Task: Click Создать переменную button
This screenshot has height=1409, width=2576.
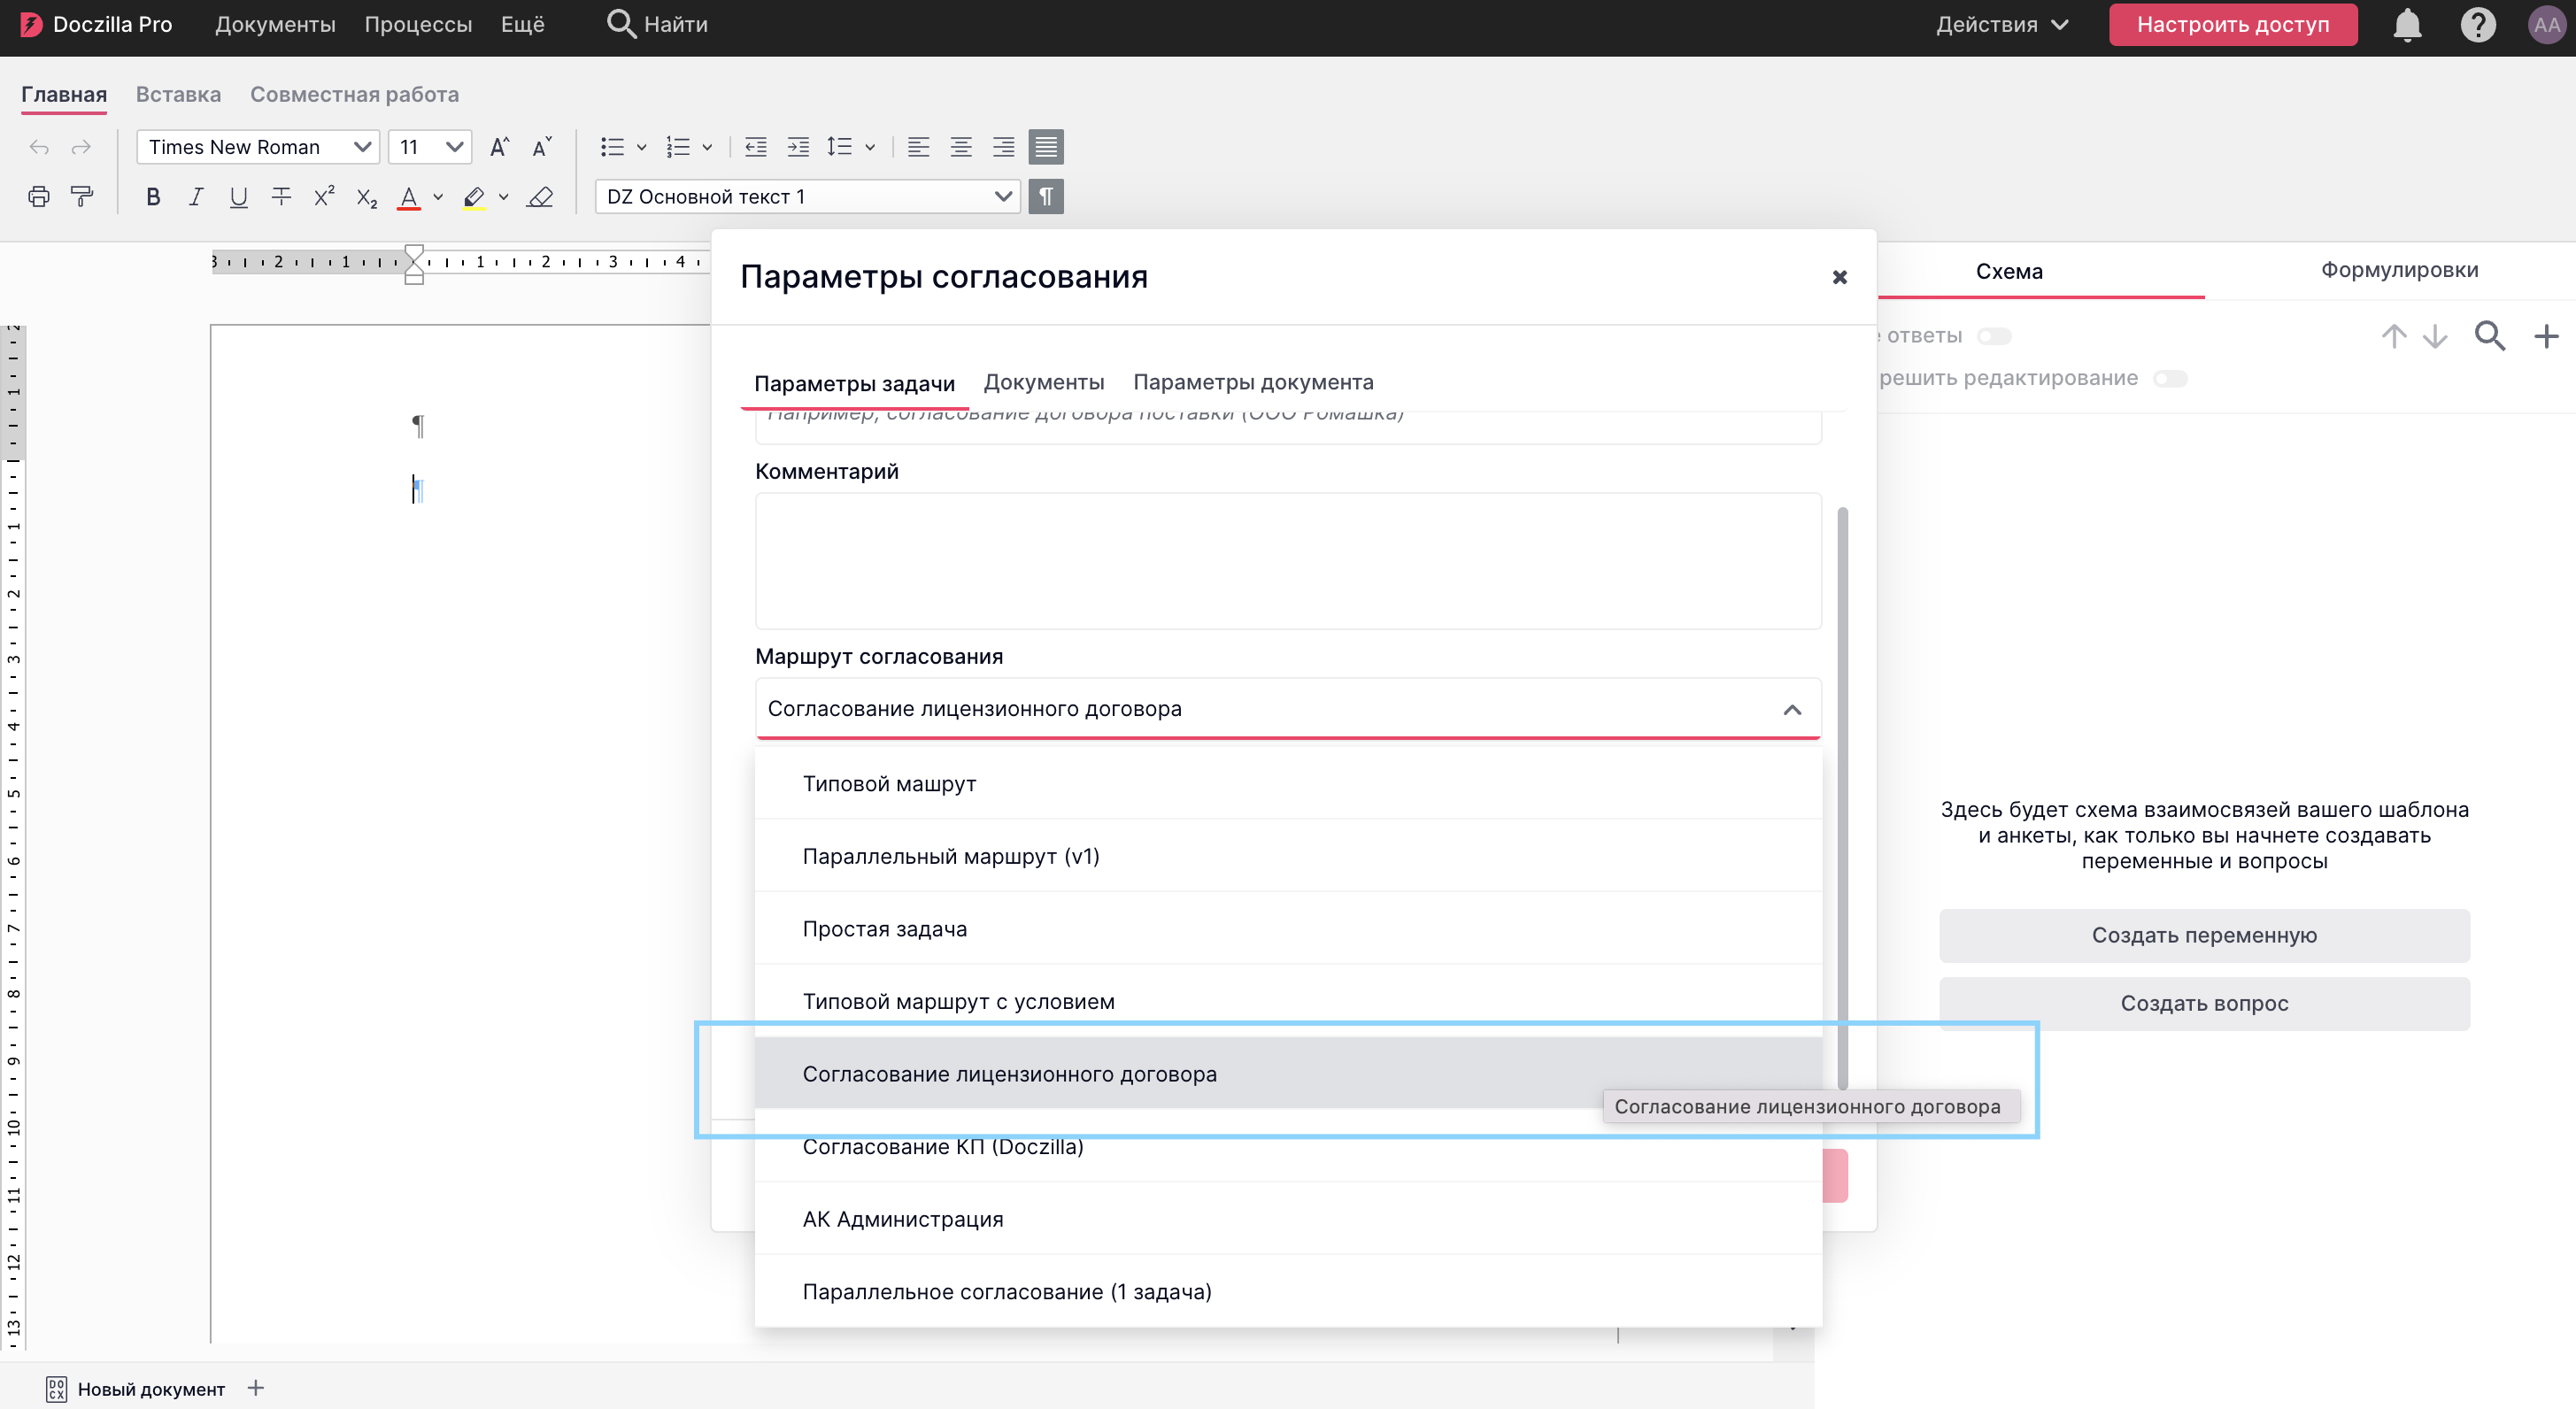Action: click(2203, 935)
